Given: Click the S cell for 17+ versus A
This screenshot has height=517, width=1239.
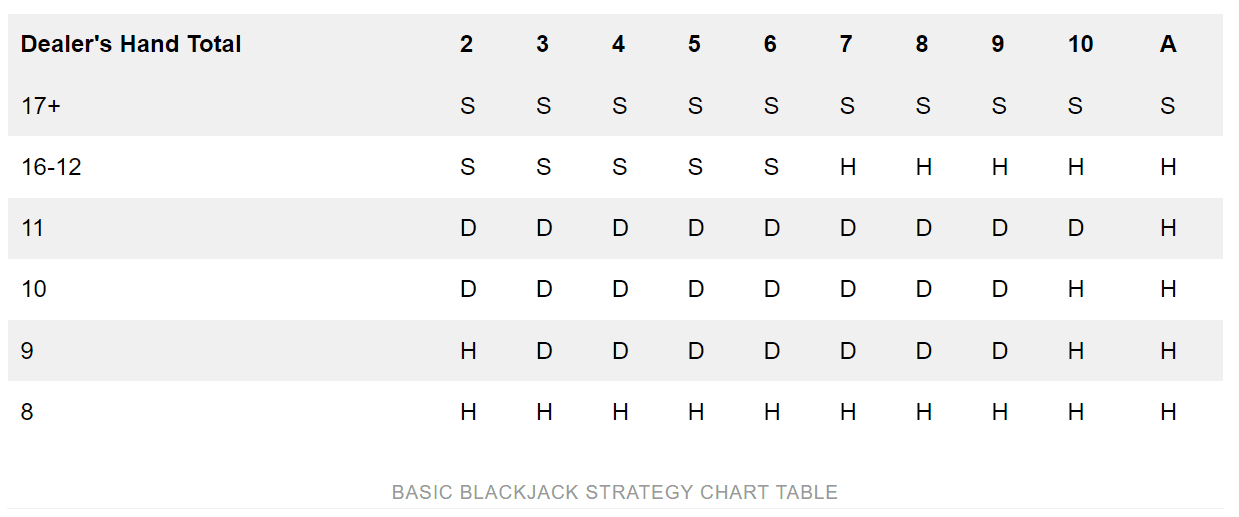Looking at the screenshot, I should [x=1168, y=105].
